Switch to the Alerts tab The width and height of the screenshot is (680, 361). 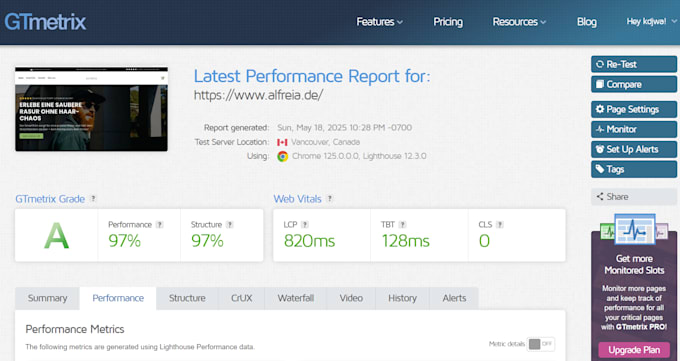pyautogui.click(x=454, y=298)
